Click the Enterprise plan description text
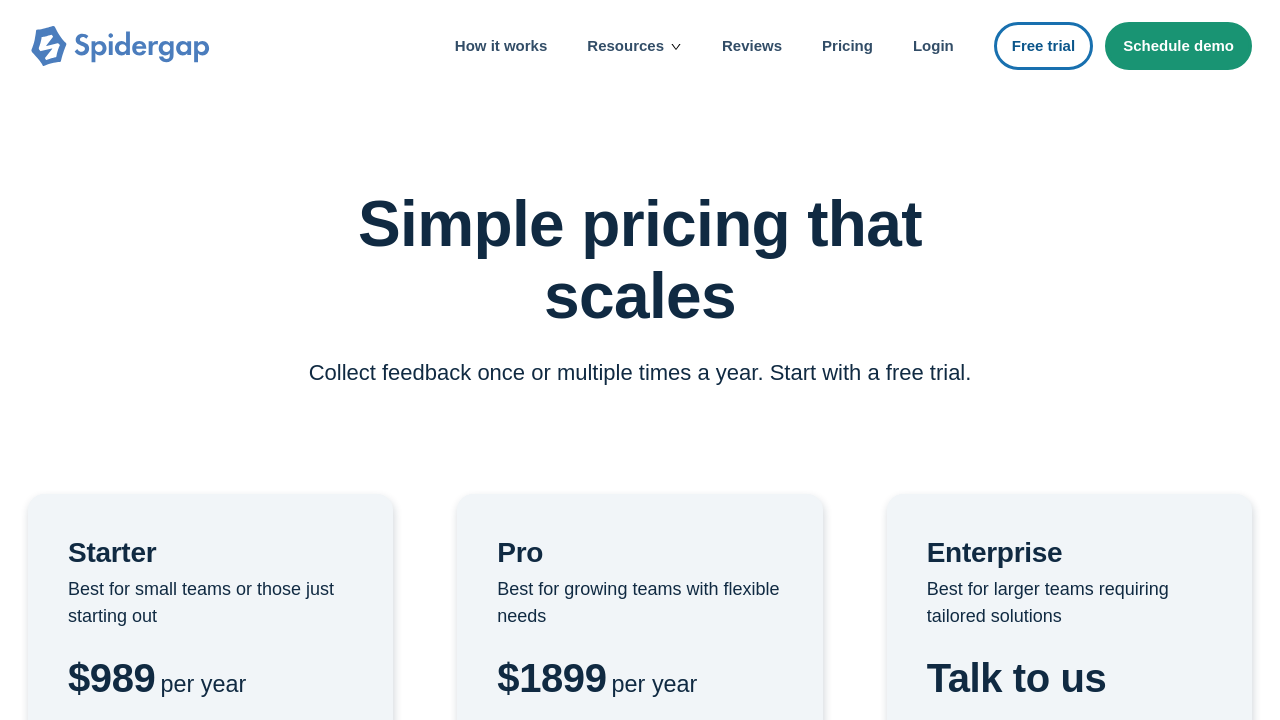Screen dimensions: 1280x720 point(1047,602)
